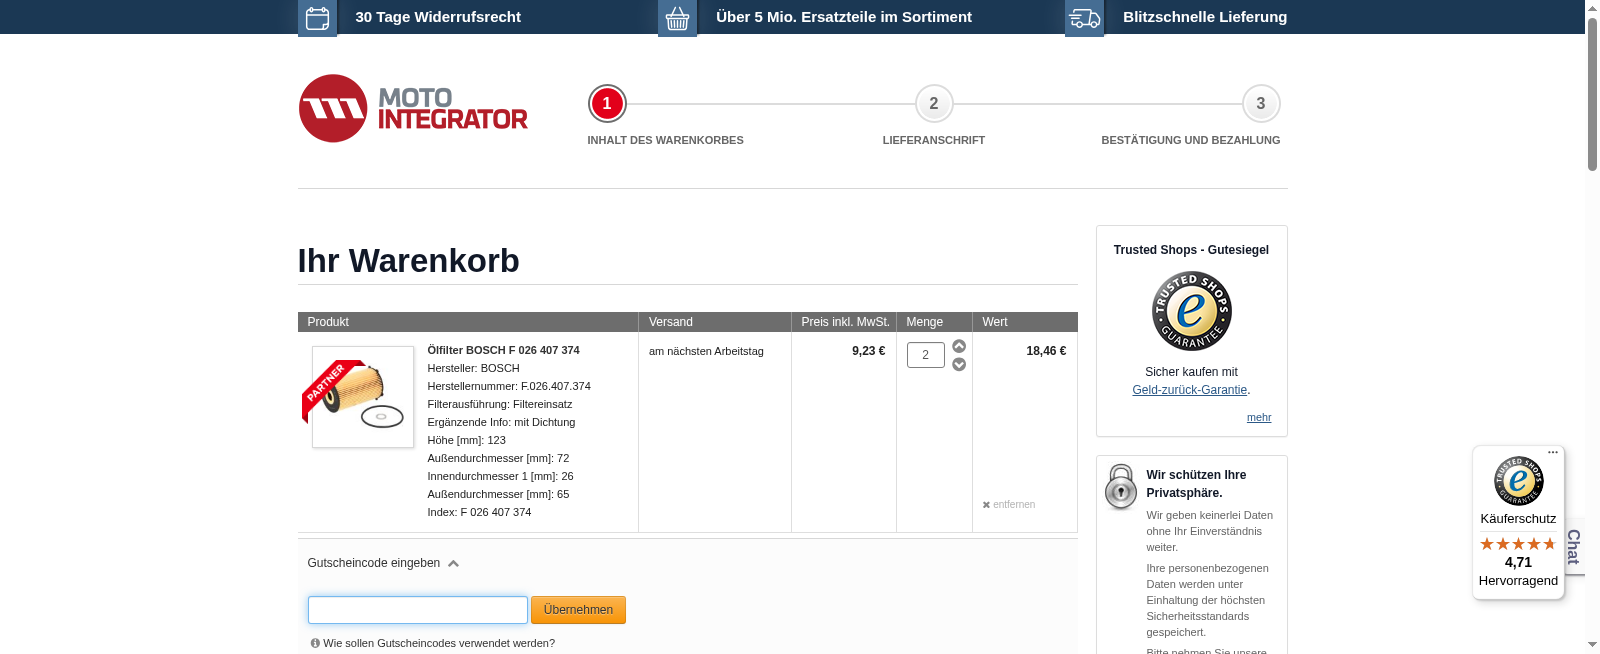Viewport: 1600px width, 654px height.
Task: Click the scrollbar up arrow
Action: (1592, 7)
